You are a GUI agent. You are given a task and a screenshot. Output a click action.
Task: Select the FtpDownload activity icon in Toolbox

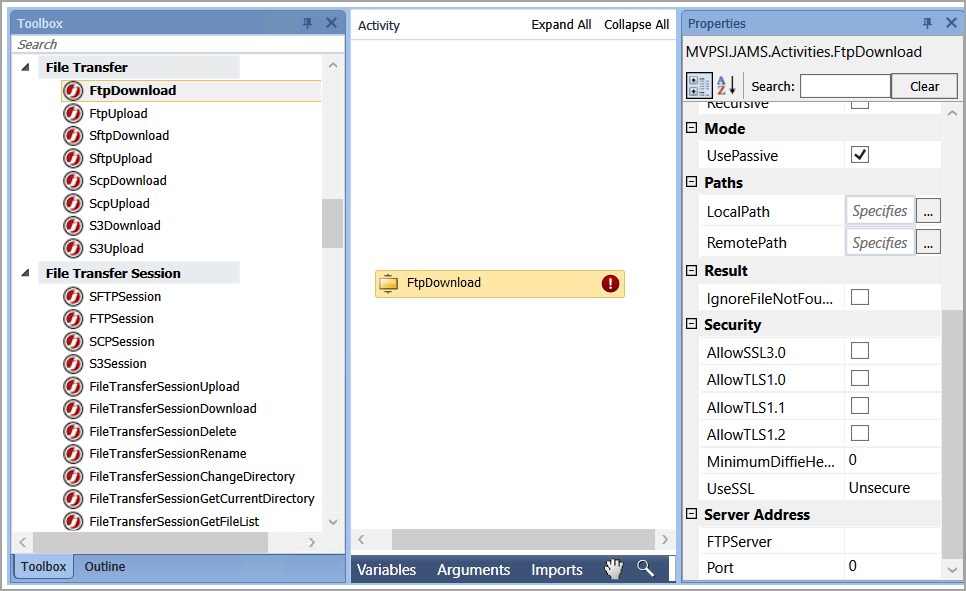[x=73, y=91]
